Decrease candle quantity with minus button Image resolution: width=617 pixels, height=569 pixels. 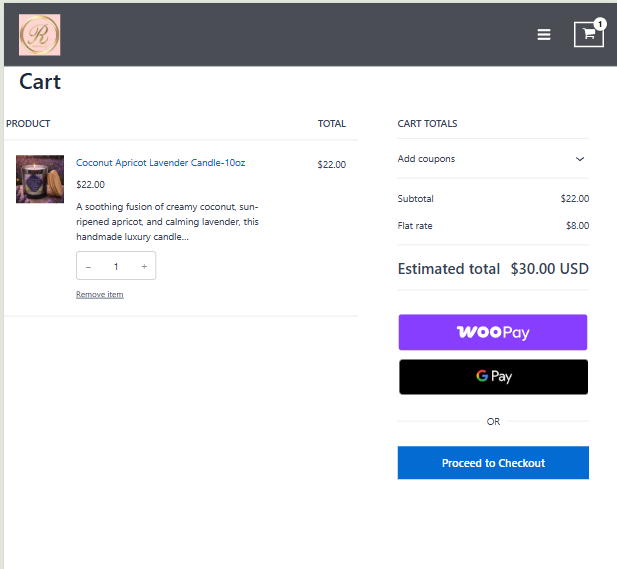coord(88,266)
